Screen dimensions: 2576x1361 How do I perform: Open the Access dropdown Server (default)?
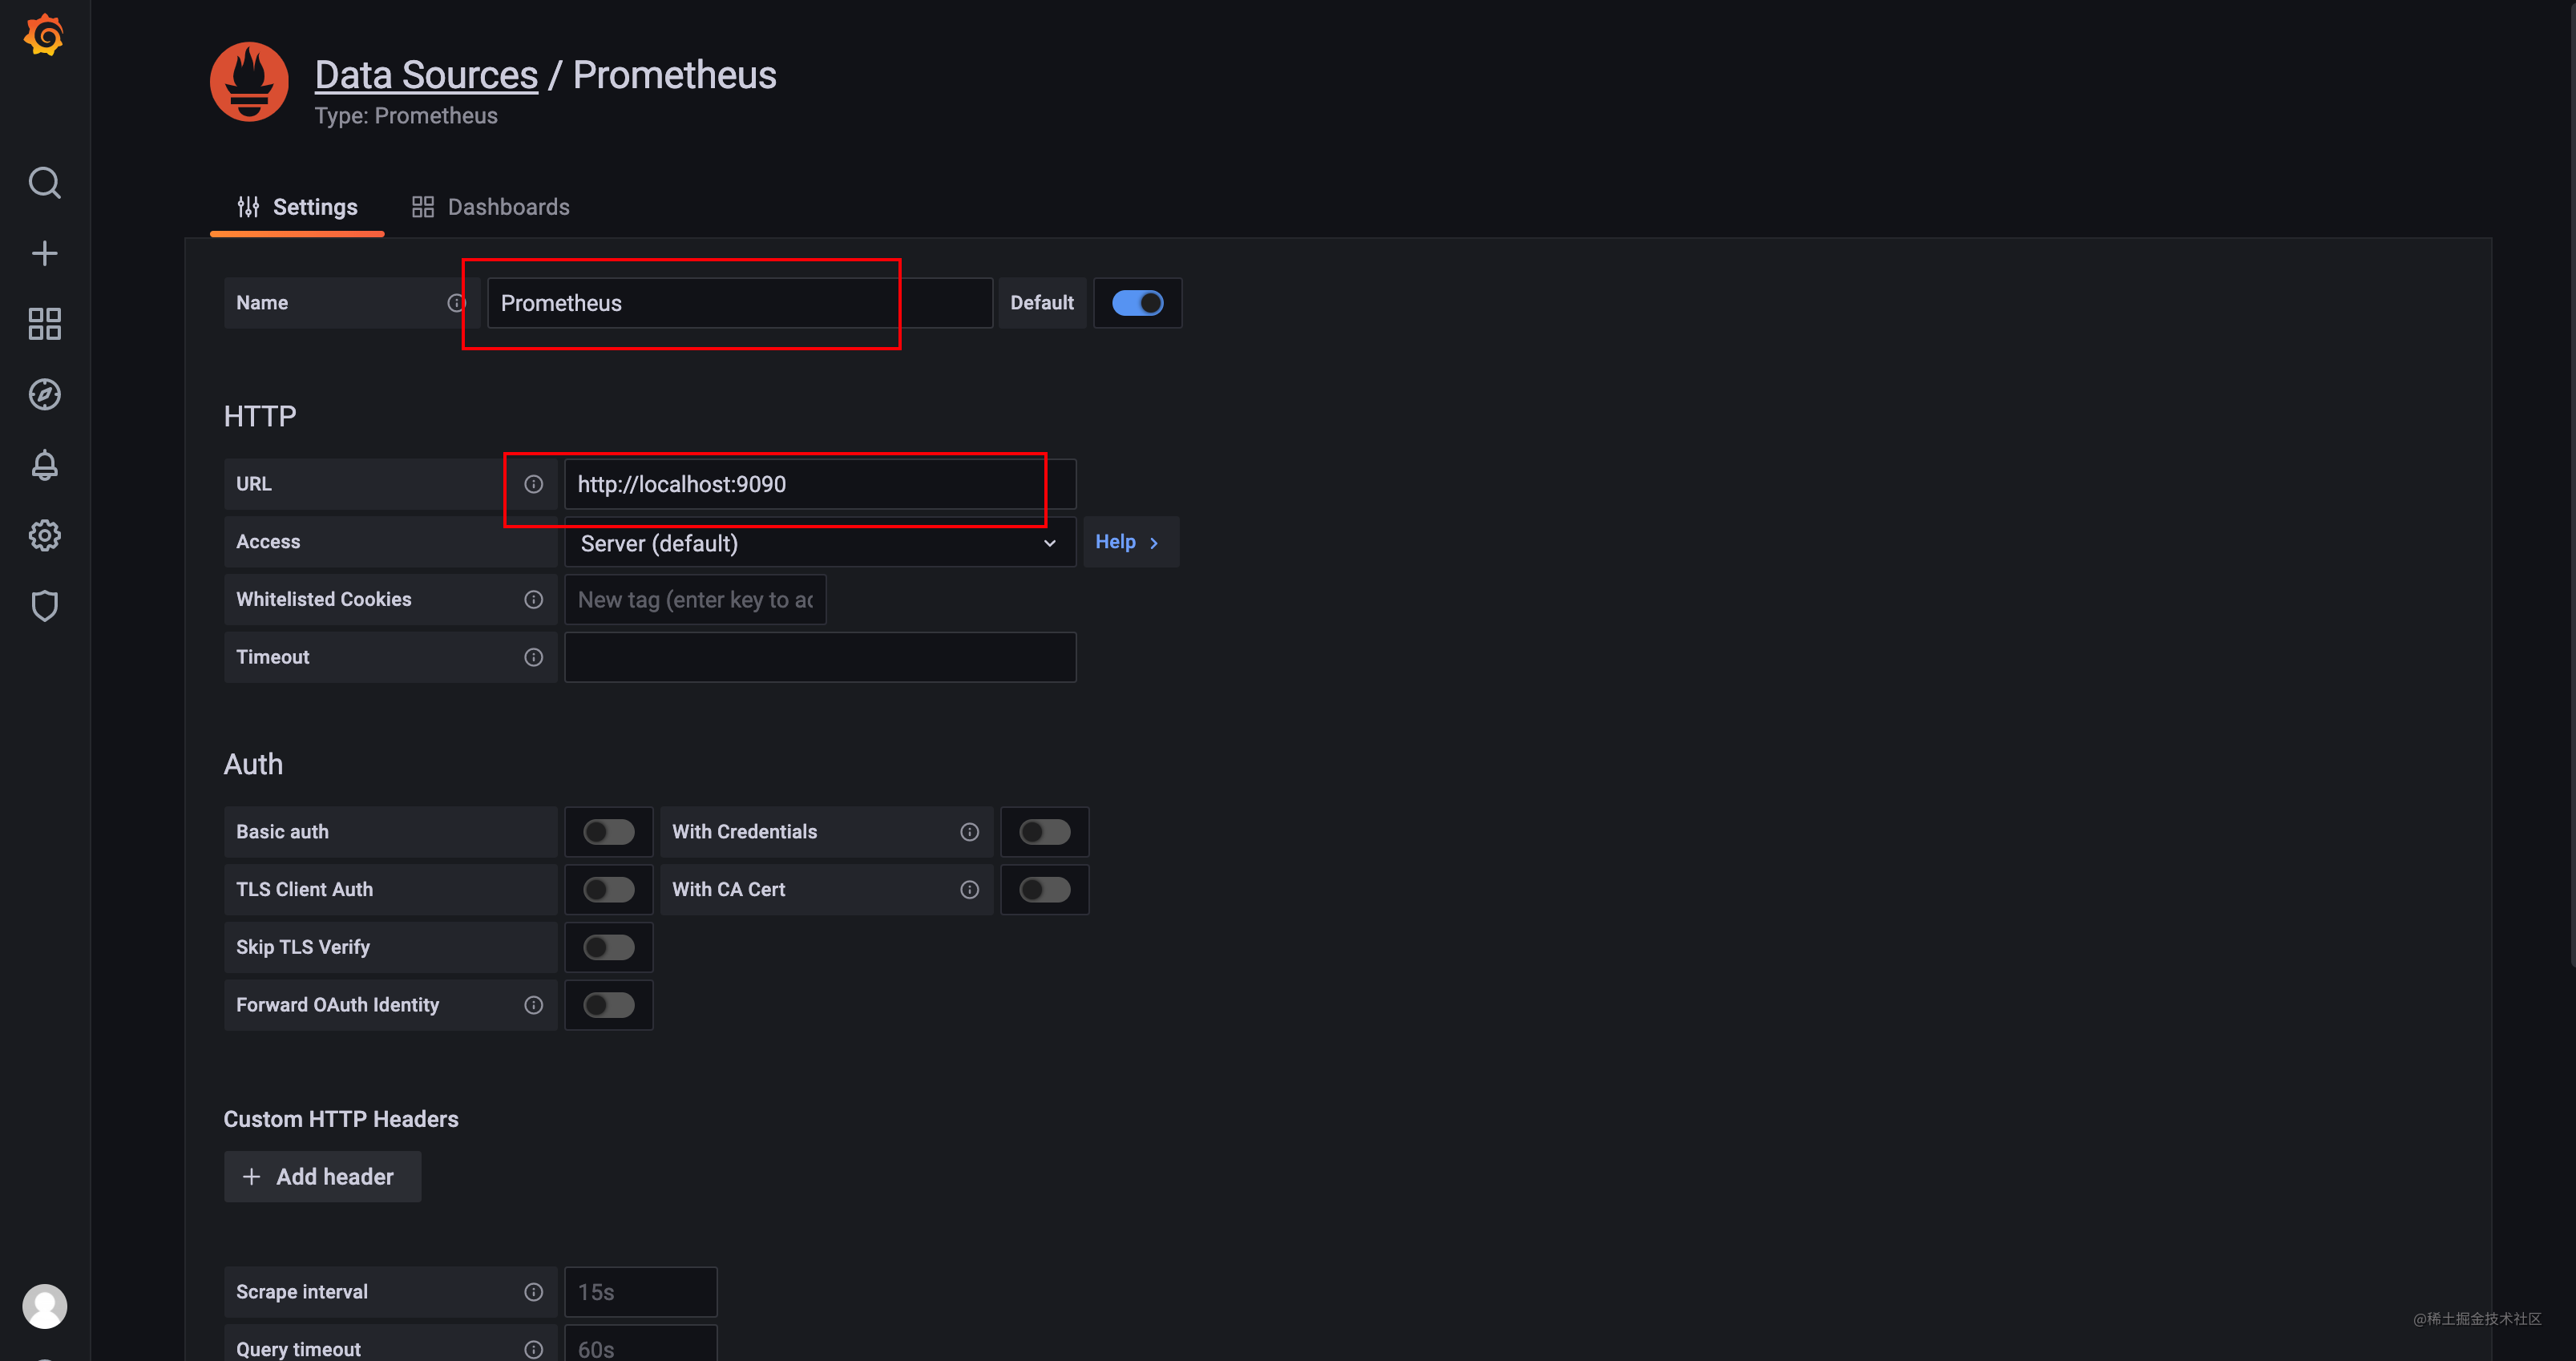click(x=819, y=543)
